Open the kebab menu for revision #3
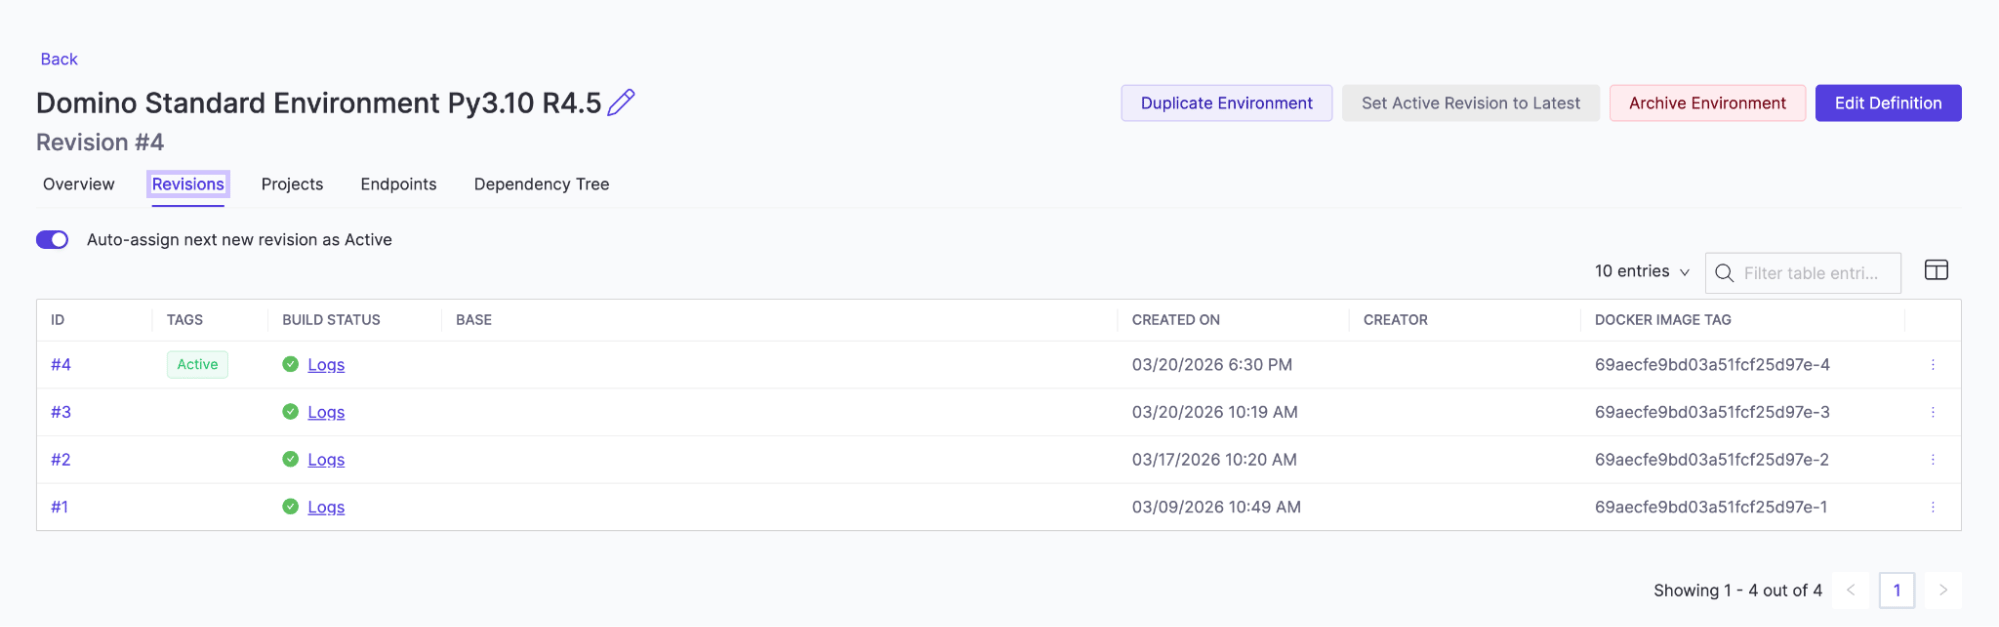 [1932, 412]
